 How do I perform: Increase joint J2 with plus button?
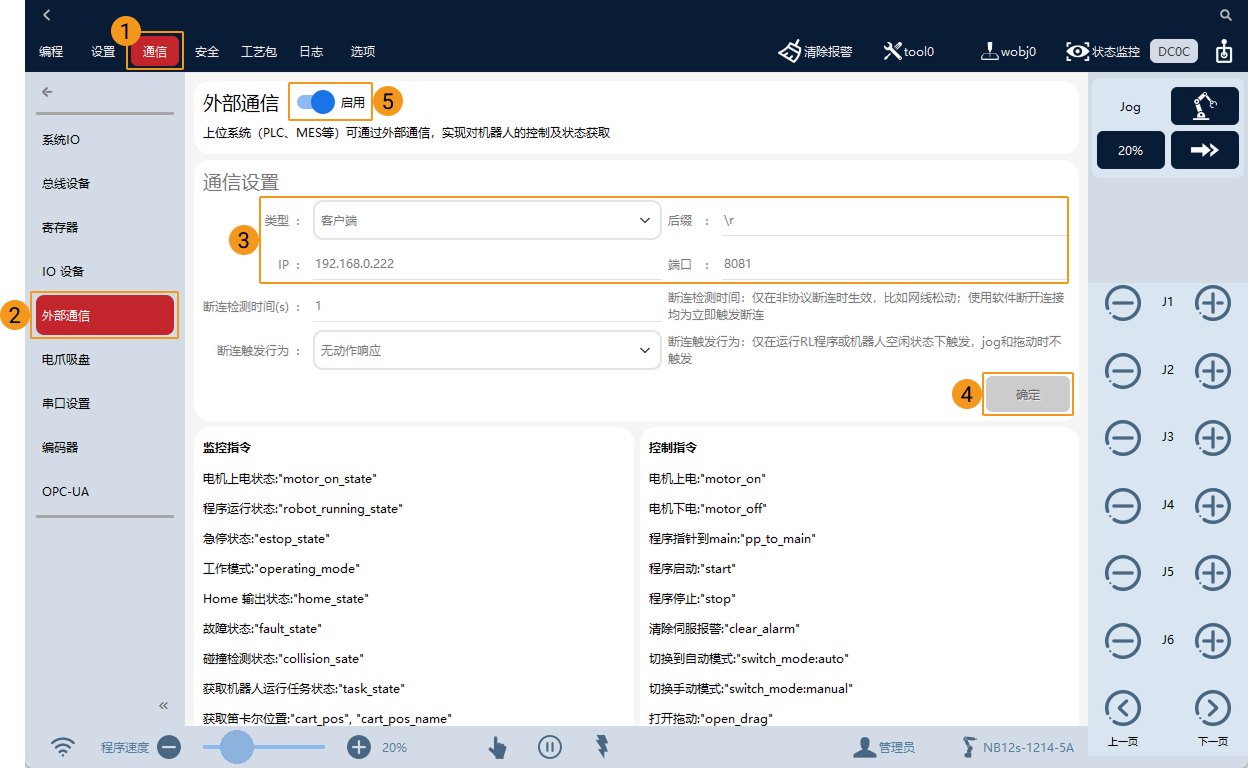[1213, 370]
